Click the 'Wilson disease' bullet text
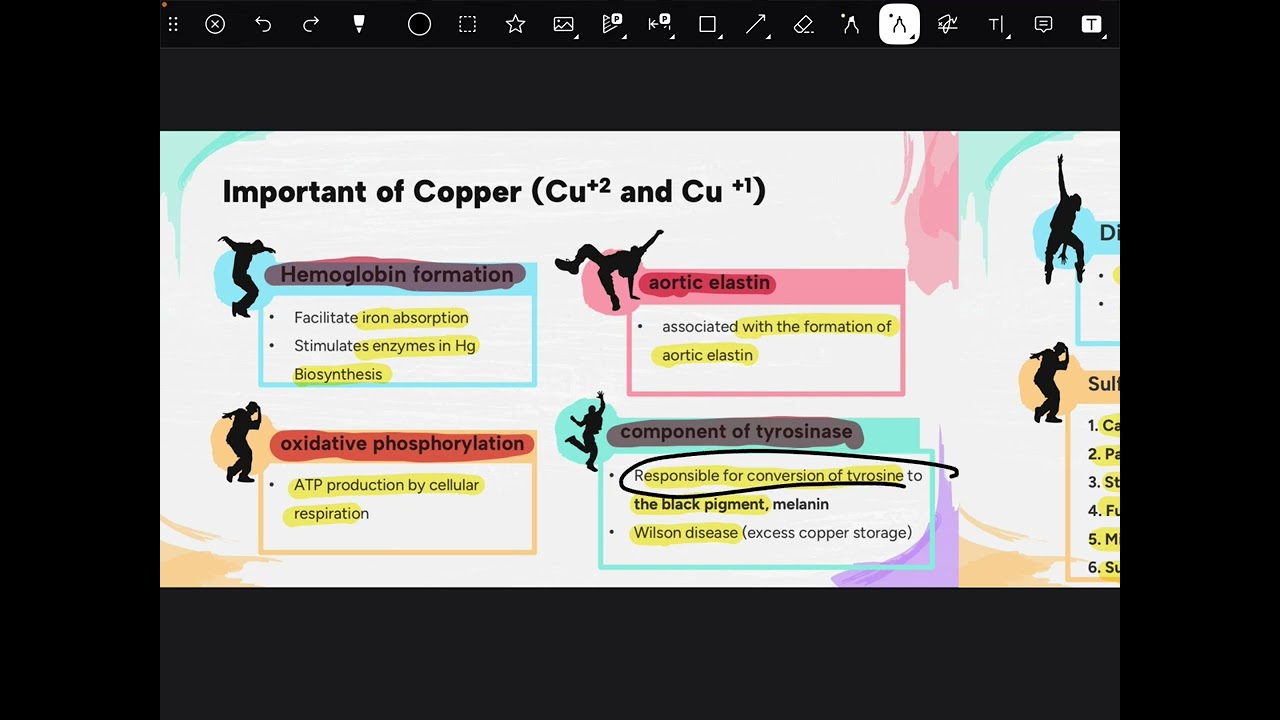 tap(686, 533)
